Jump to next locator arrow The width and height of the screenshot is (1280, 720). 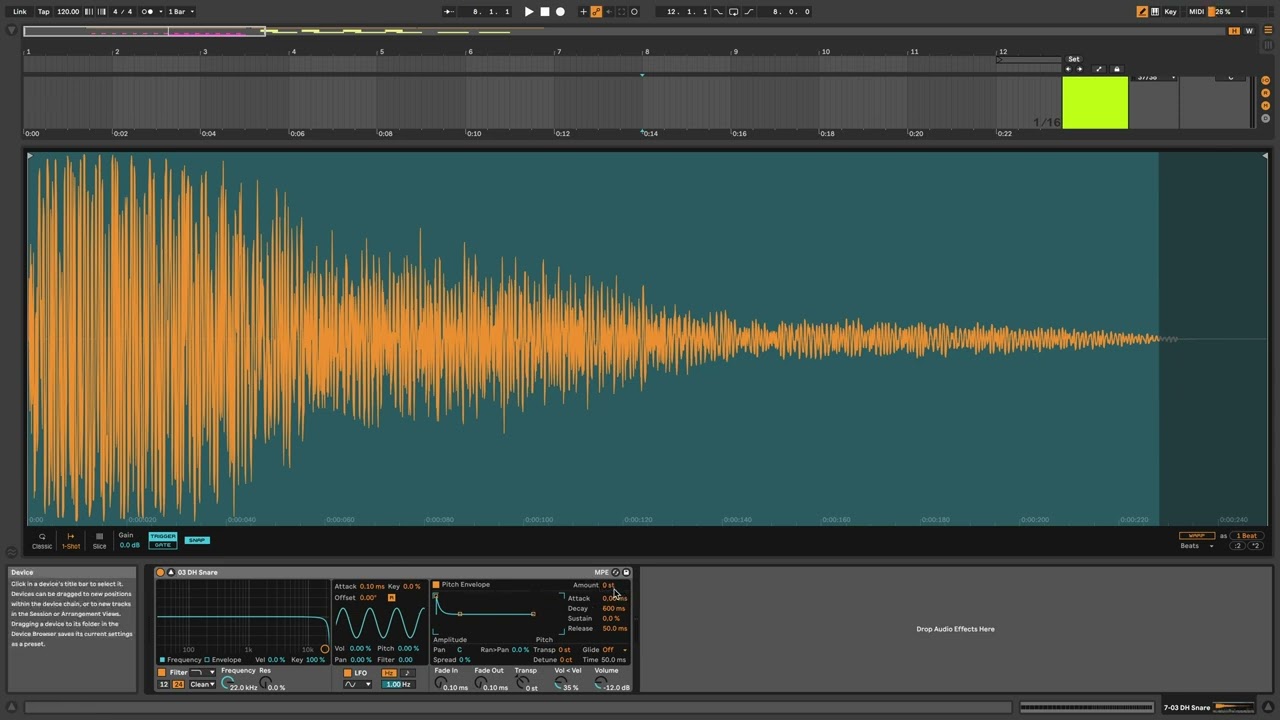click(x=1079, y=69)
